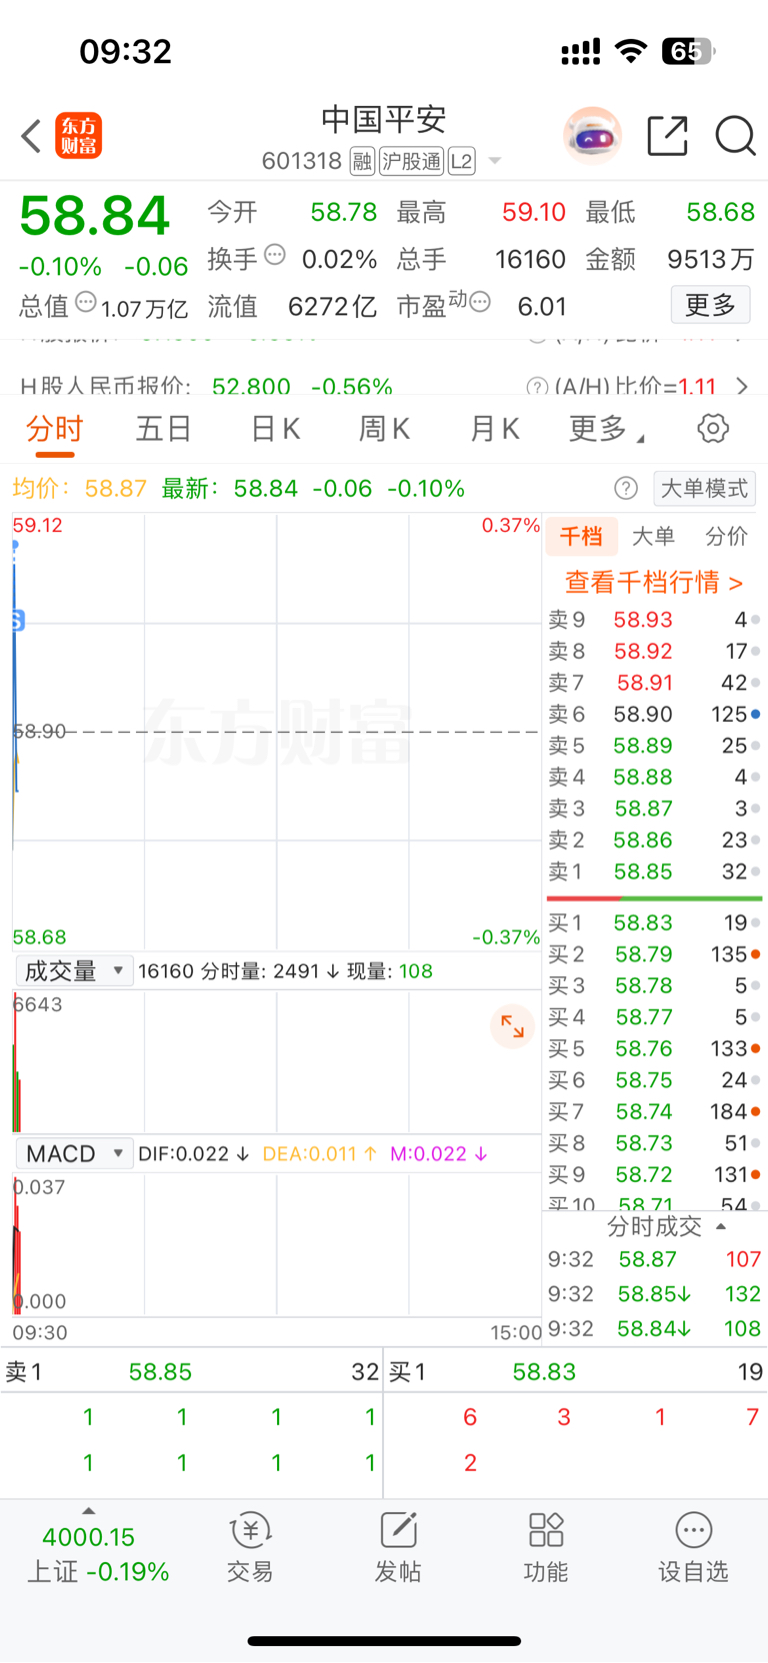This screenshot has height=1663, width=768.
Task: Open the 东方财富 orange logo icon
Action: [x=78, y=136]
